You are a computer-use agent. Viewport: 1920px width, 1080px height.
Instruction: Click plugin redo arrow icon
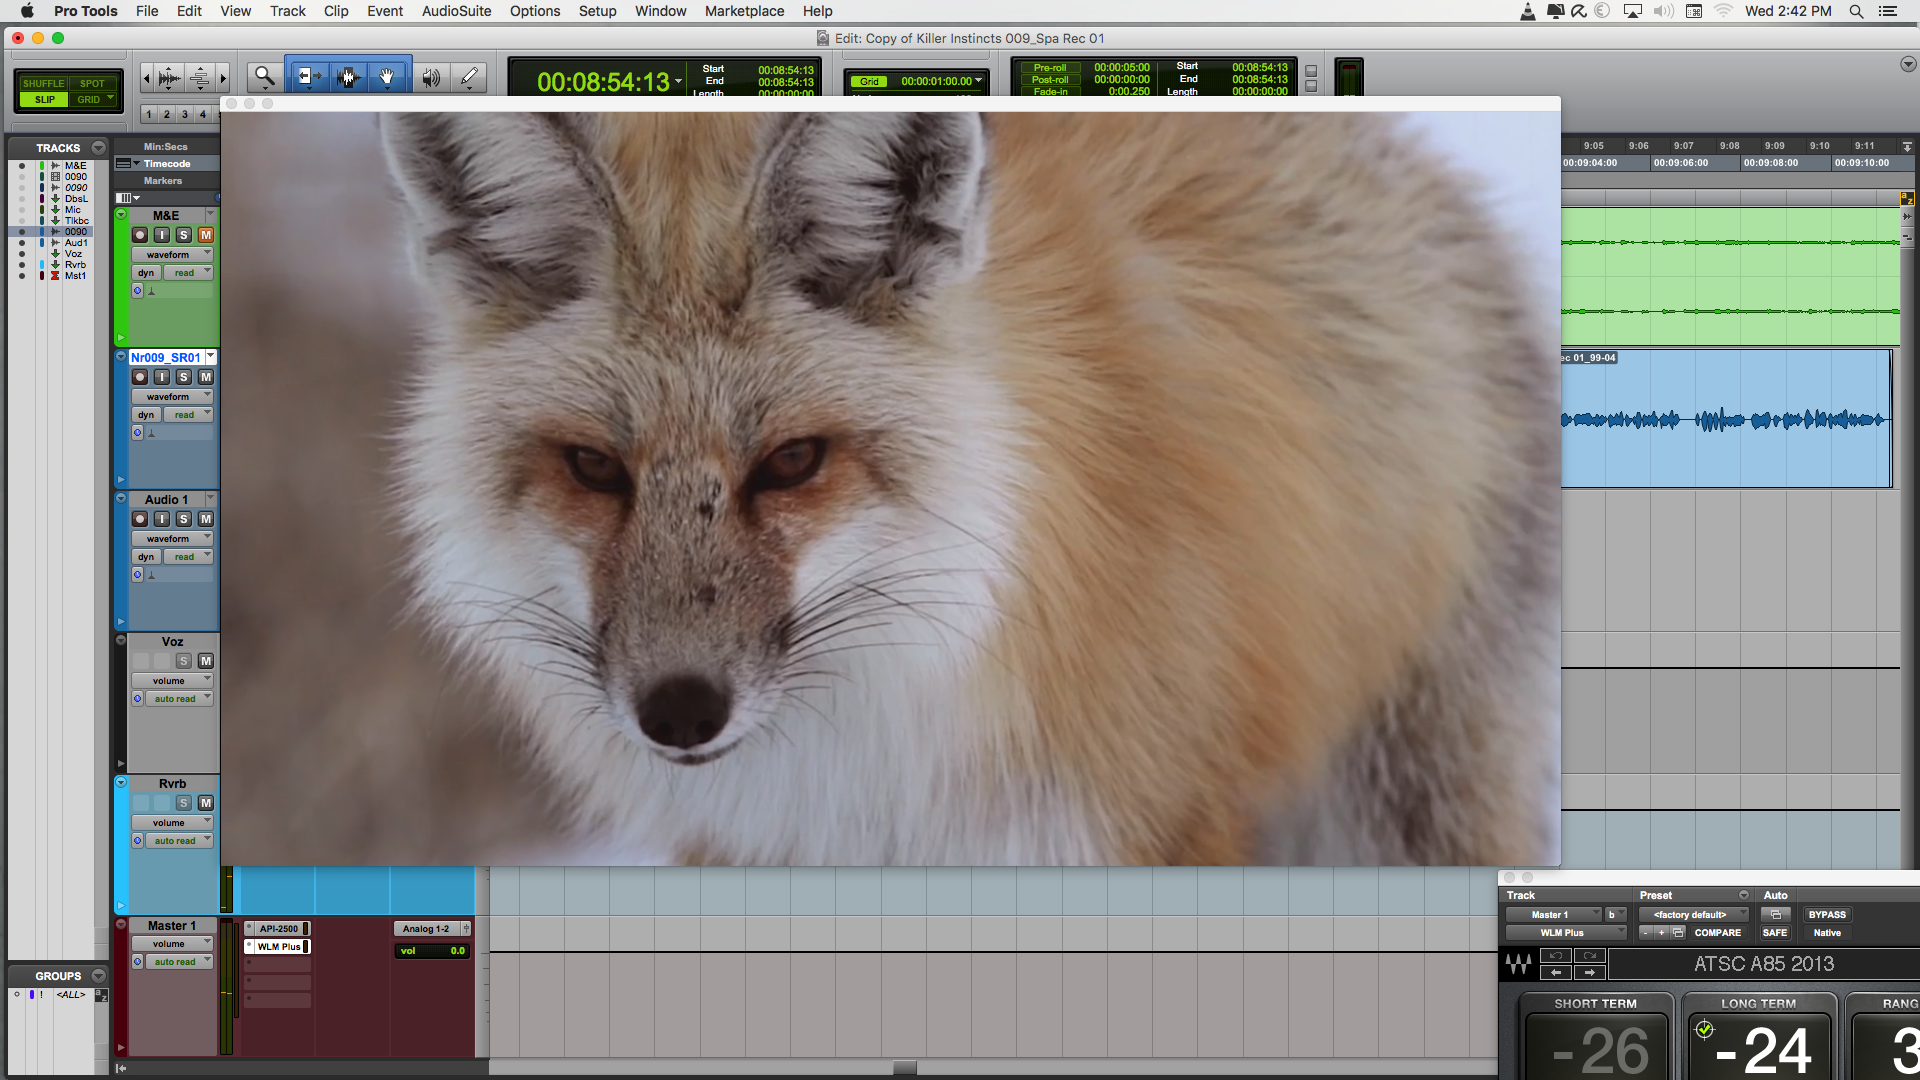1590,956
